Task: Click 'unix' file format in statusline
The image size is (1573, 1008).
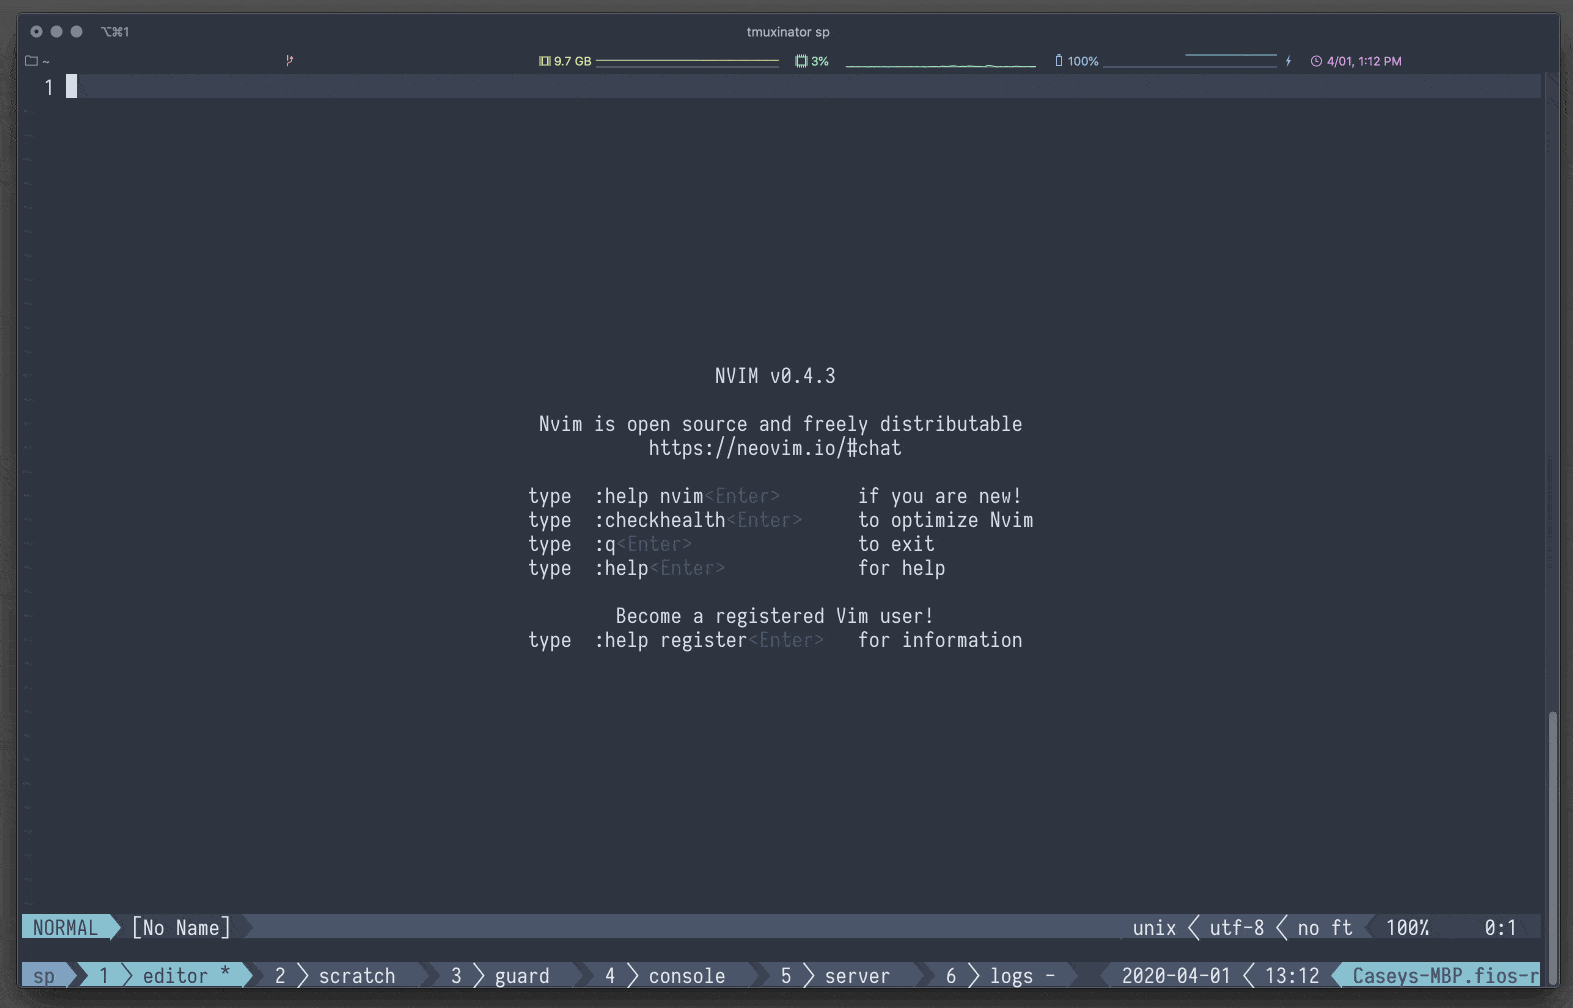Action: pos(1154,927)
